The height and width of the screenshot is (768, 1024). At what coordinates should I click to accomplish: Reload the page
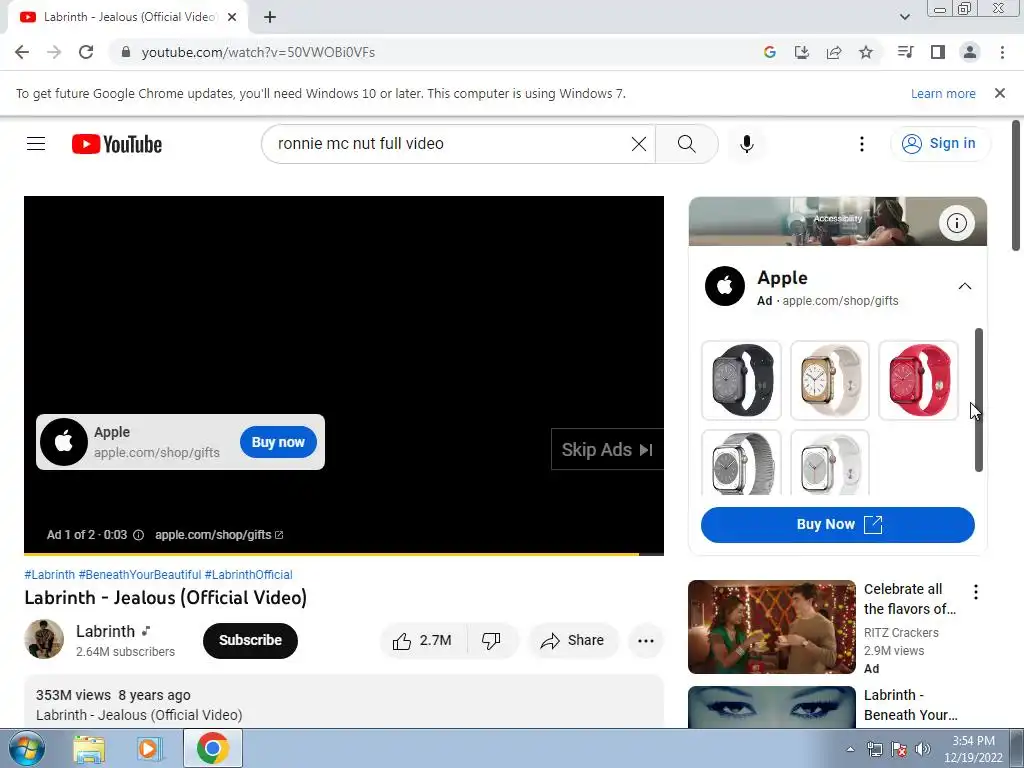(86, 52)
